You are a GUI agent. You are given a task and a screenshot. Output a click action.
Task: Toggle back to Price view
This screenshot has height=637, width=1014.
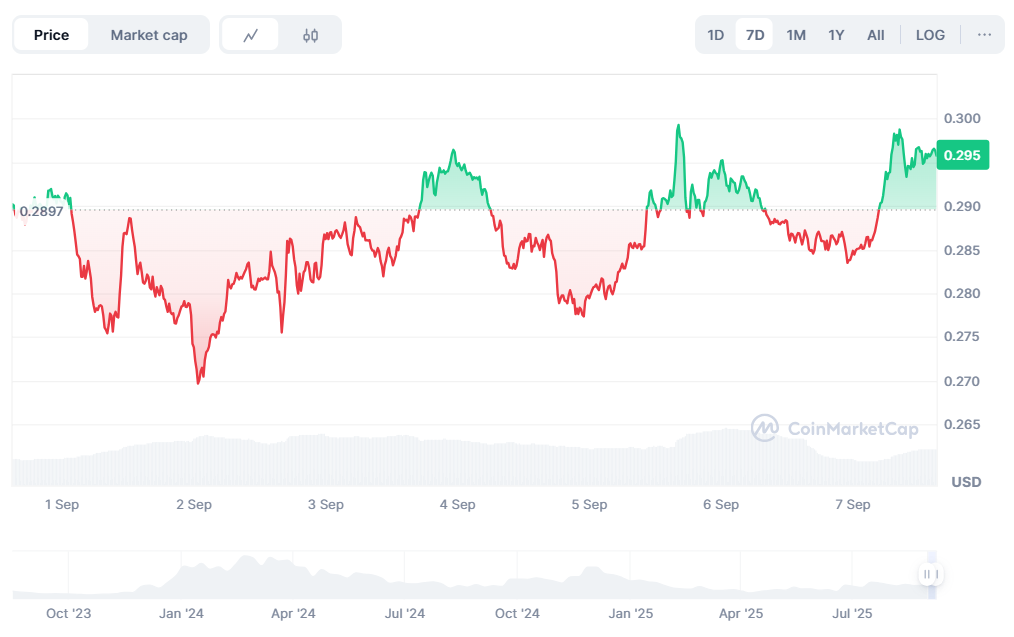coord(51,34)
